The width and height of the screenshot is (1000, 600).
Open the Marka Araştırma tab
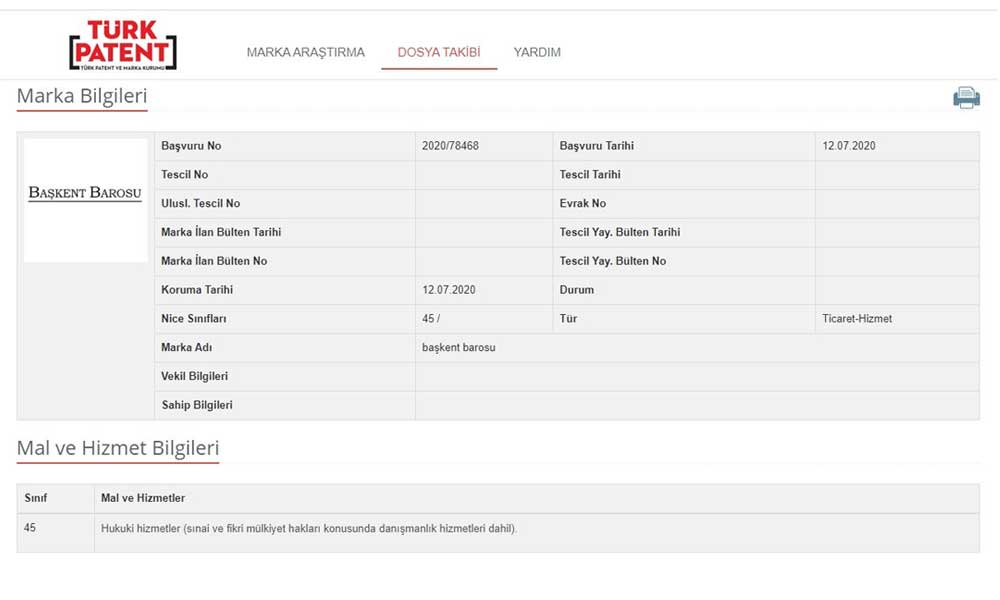click(305, 52)
